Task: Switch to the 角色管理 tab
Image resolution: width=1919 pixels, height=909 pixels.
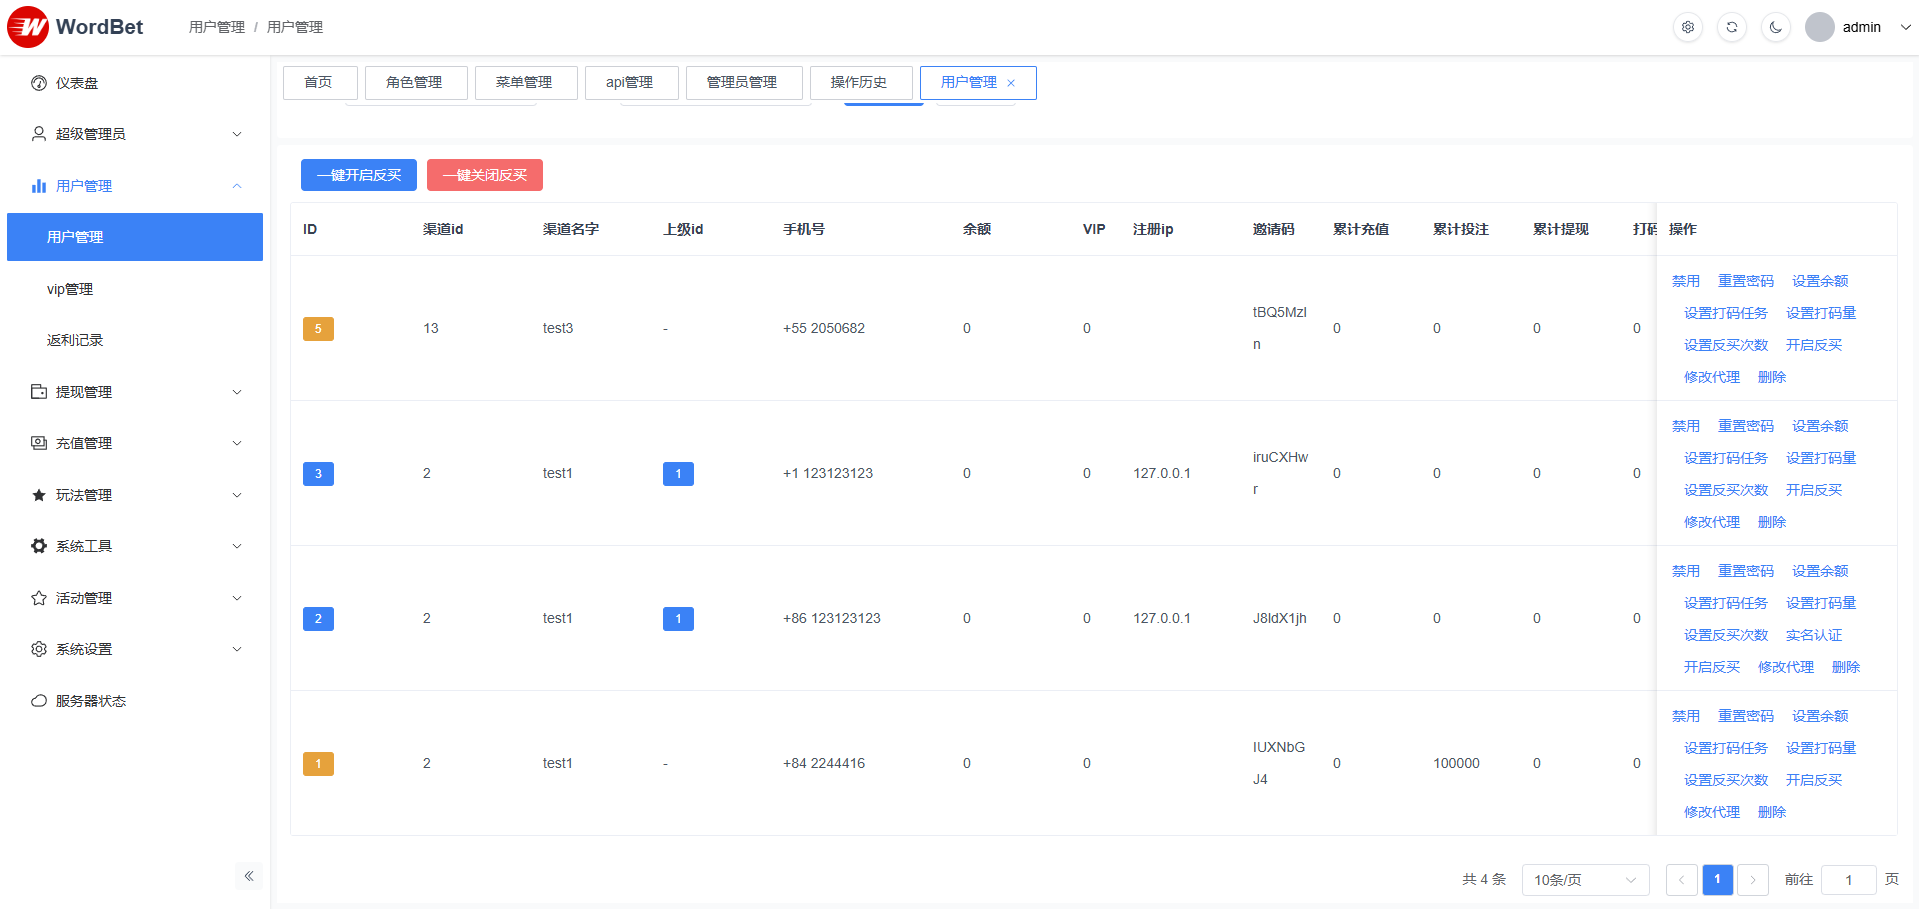Action: click(414, 82)
